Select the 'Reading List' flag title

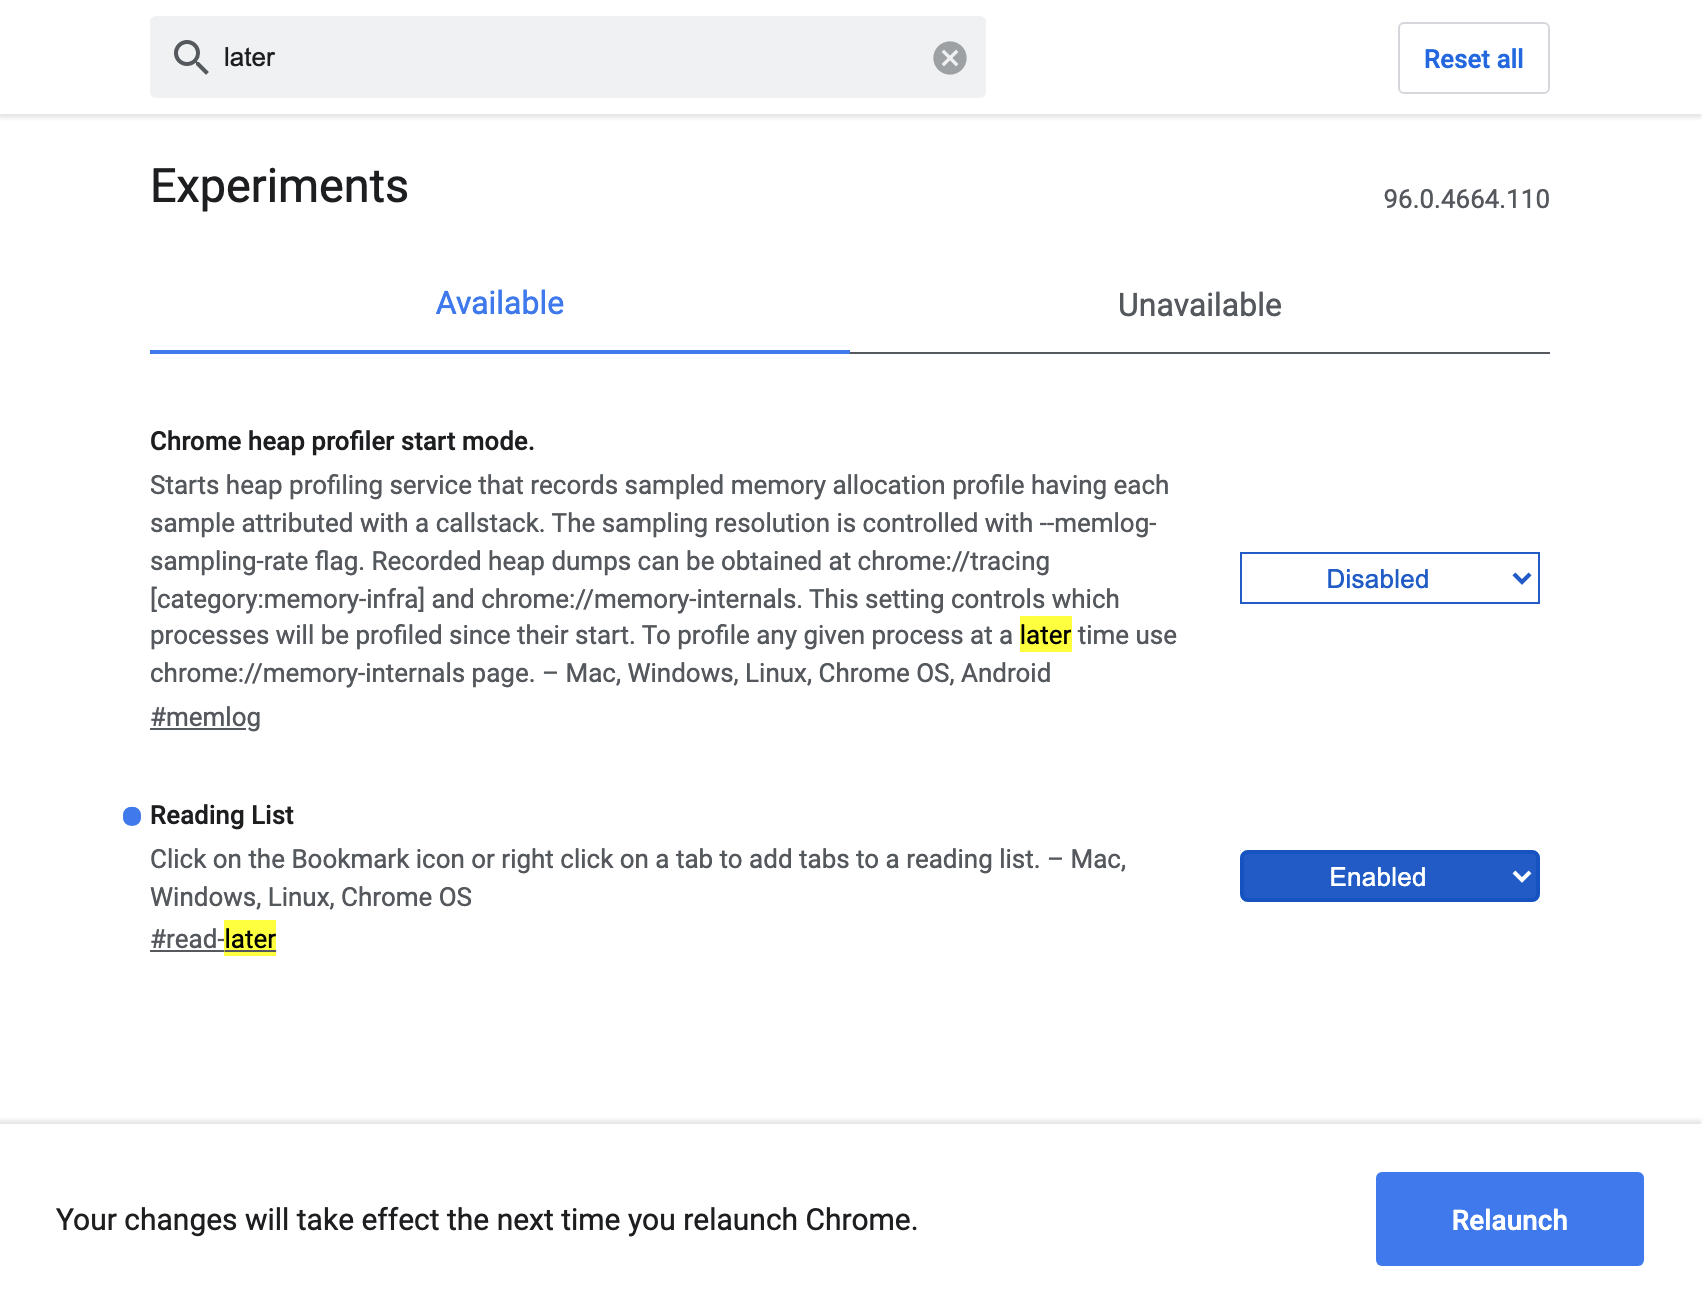pos(222,815)
